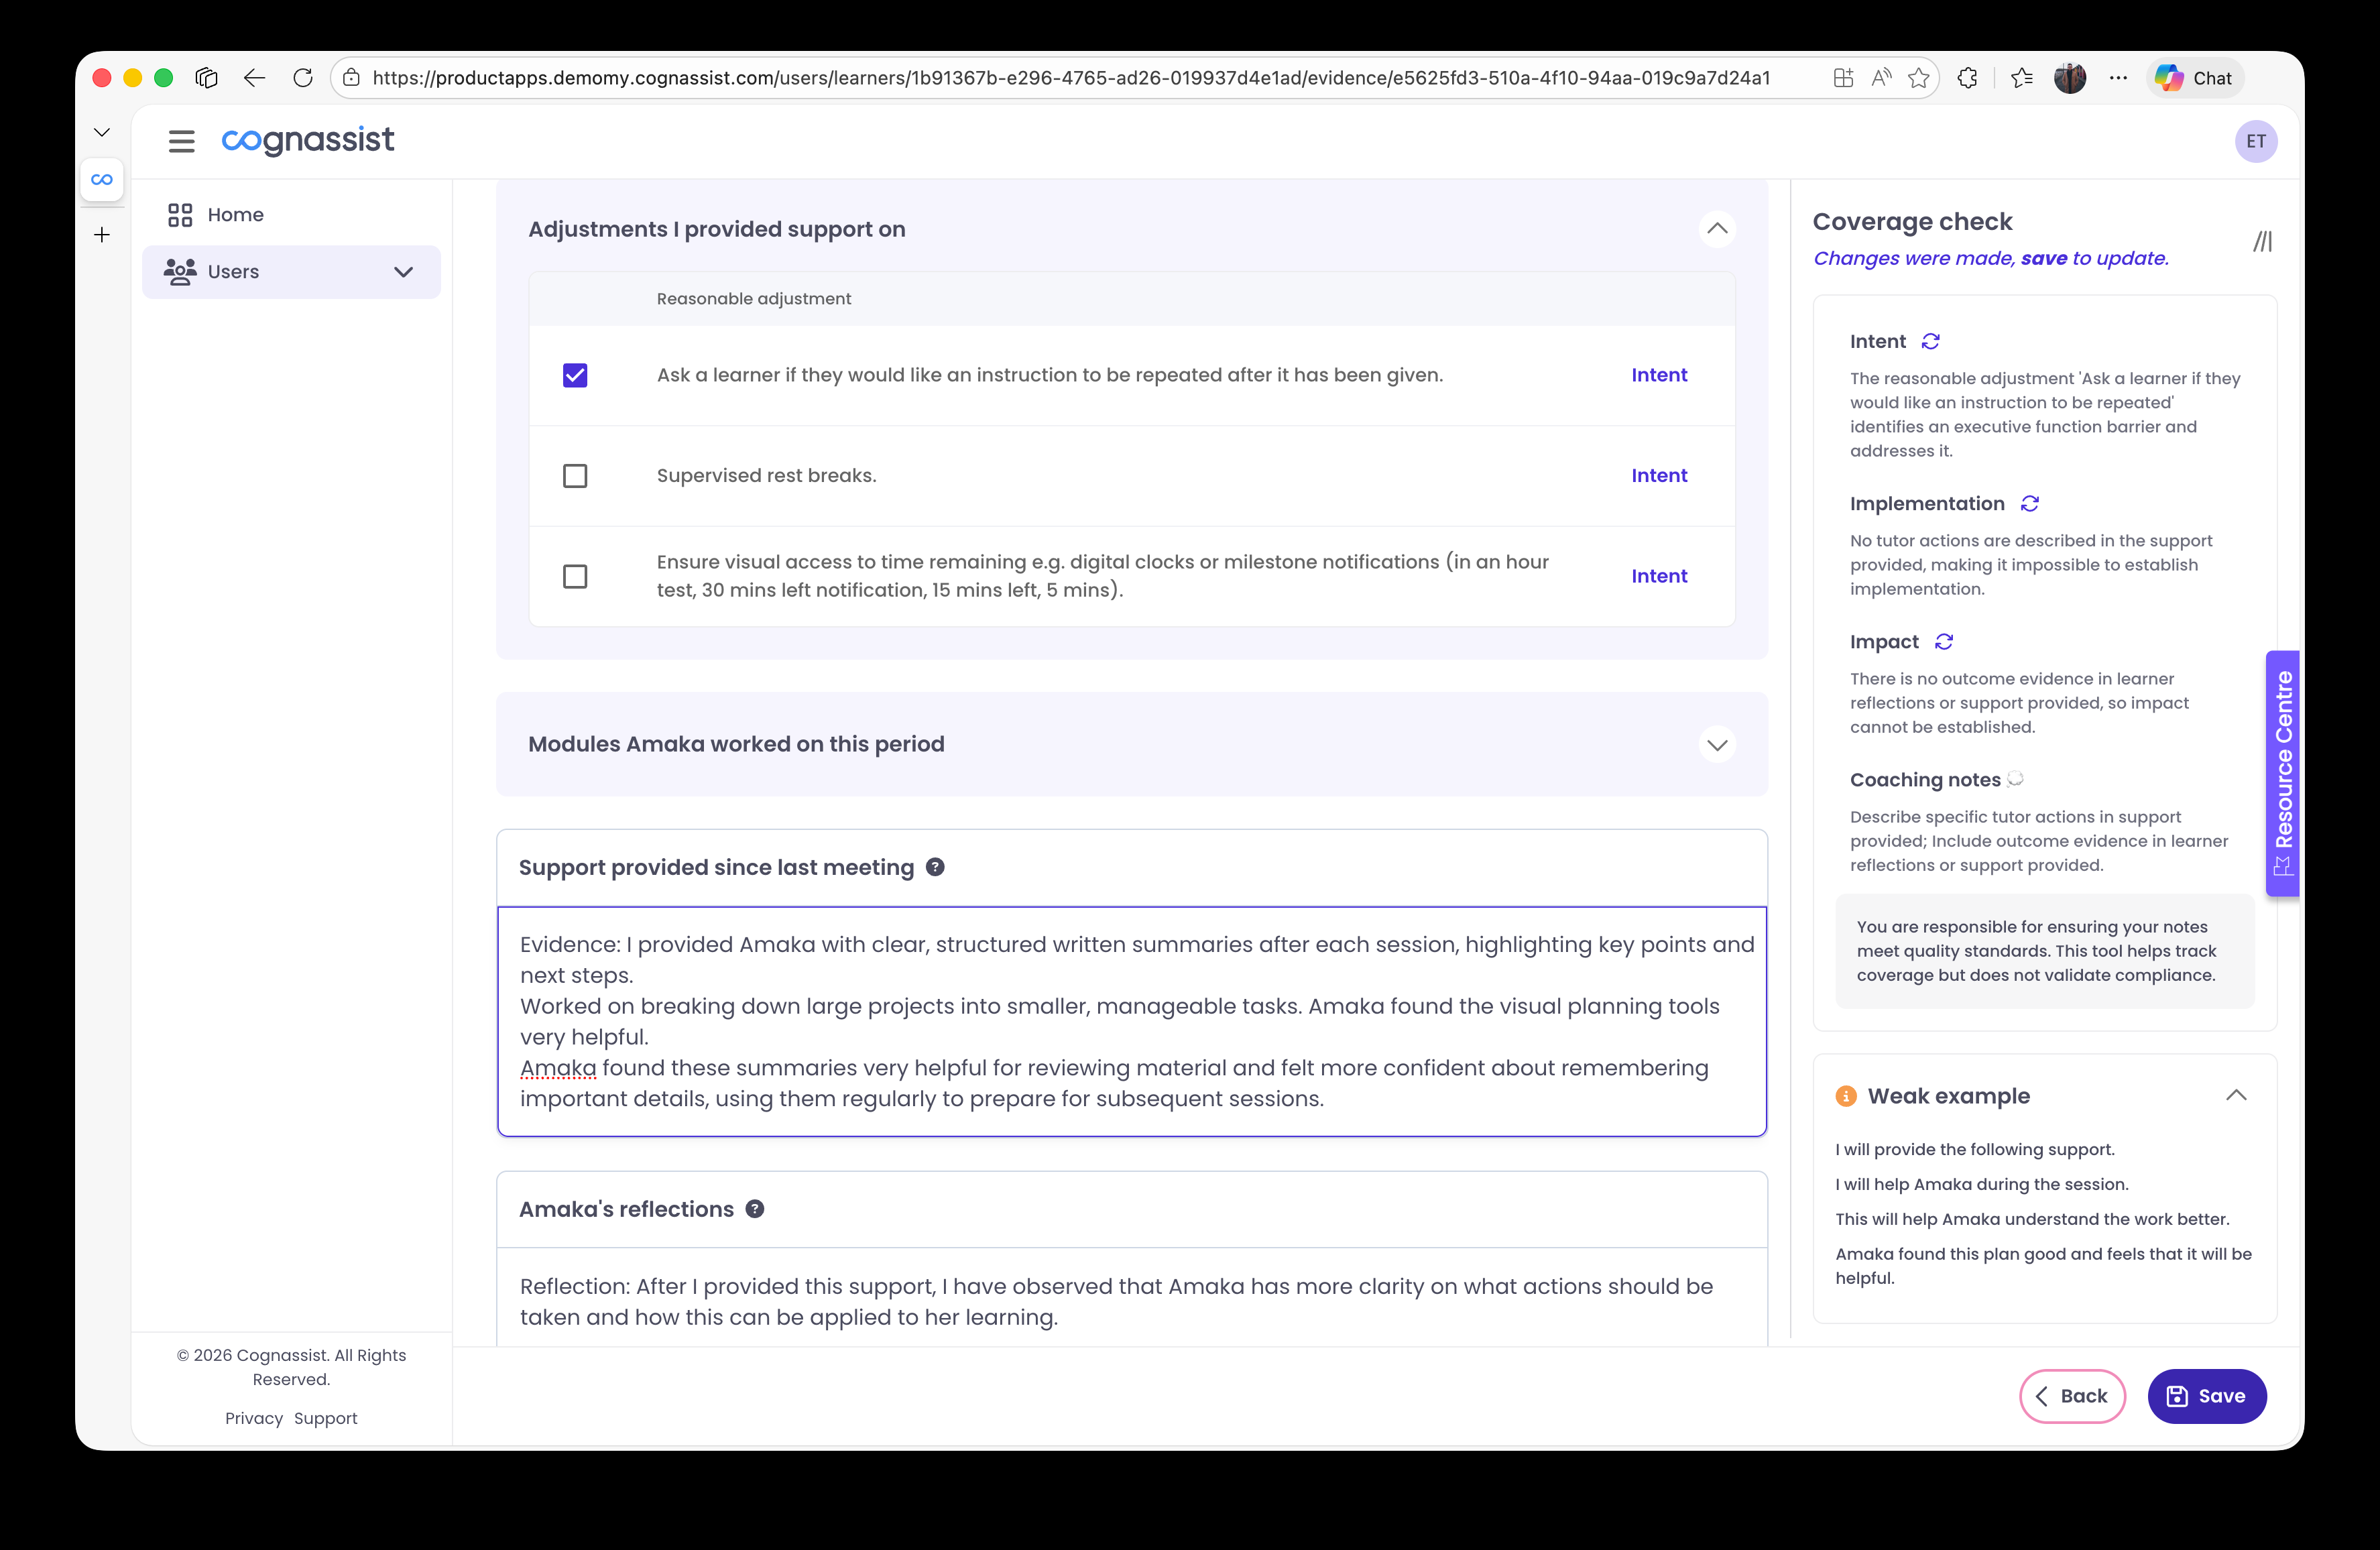Check Ensure visual access to time remaining

[x=575, y=576]
